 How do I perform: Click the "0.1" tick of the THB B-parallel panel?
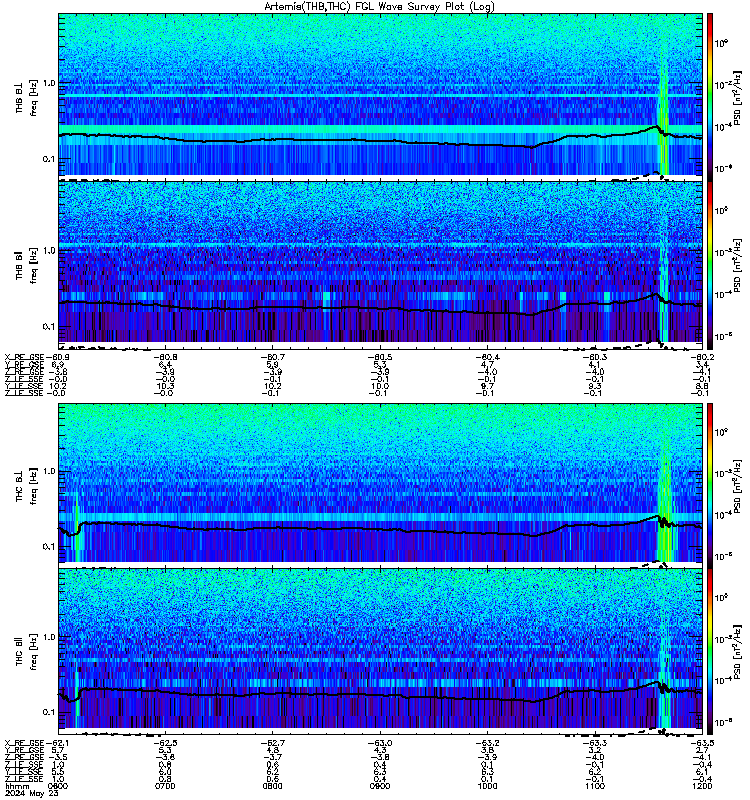[x=49, y=327]
